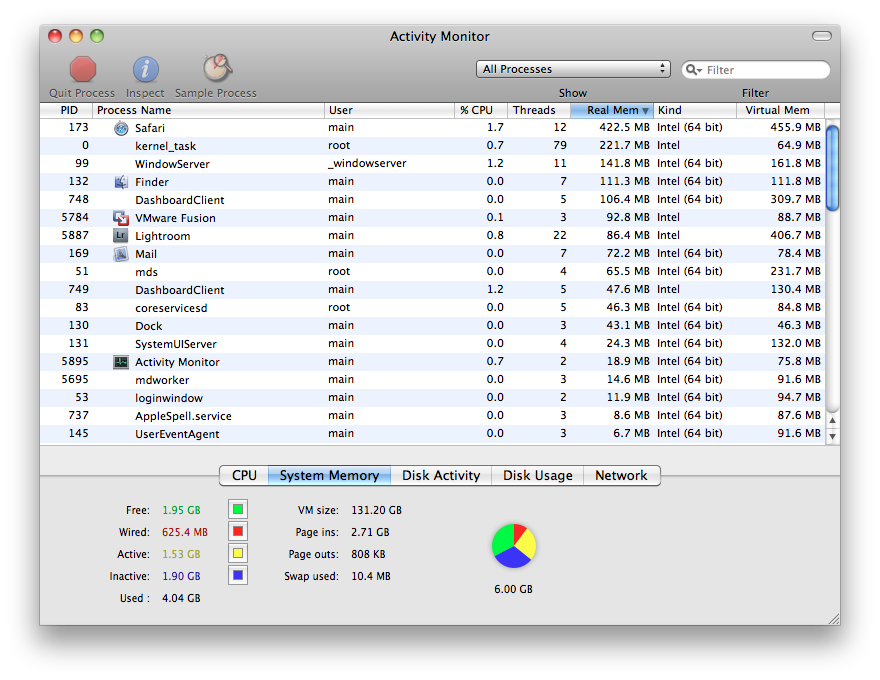Open the All Processes dropdown

click(x=573, y=69)
